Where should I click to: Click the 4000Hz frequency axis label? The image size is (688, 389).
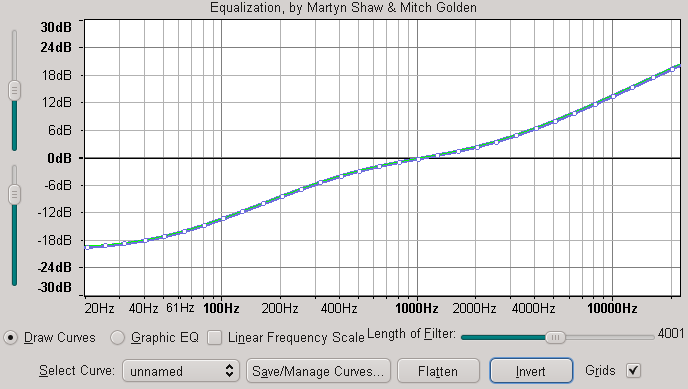point(533,308)
